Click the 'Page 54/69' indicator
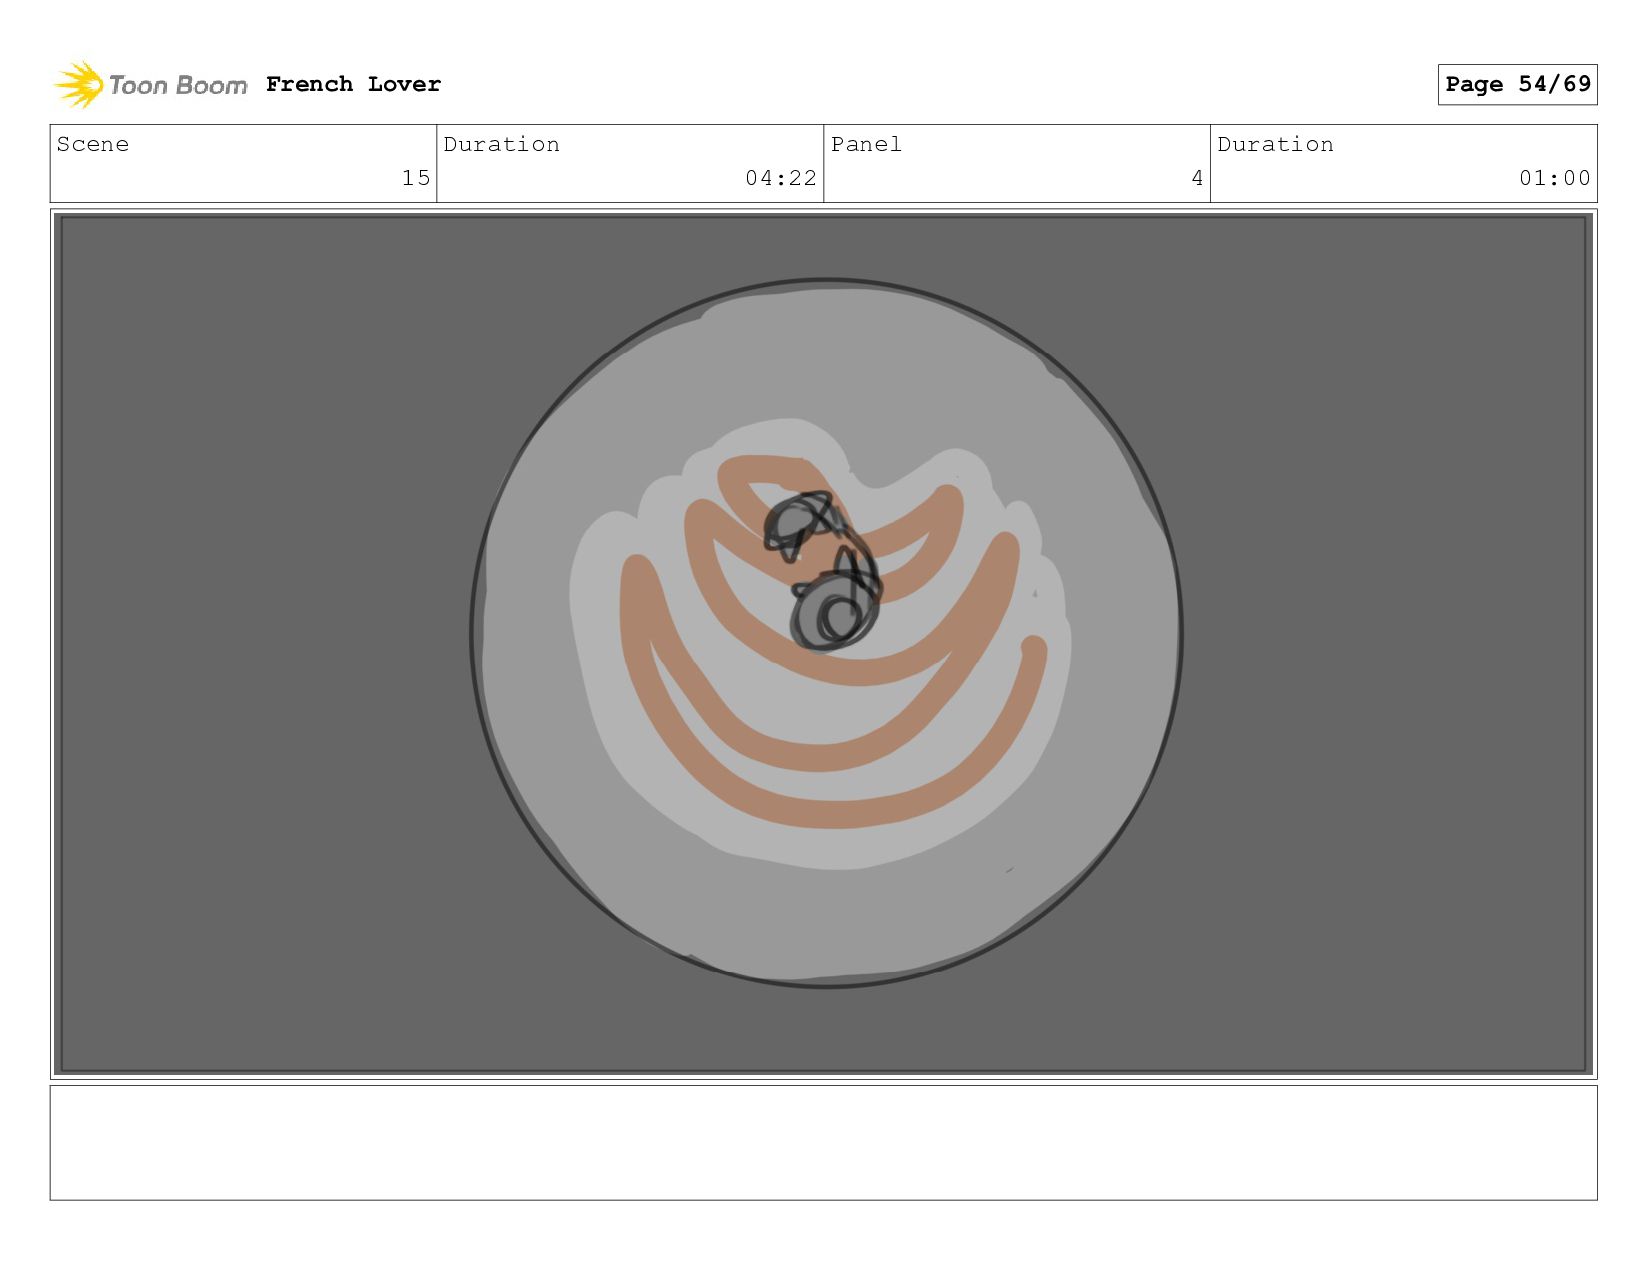The height and width of the screenshot is (1275, 1650). (x=1517, y=84)
